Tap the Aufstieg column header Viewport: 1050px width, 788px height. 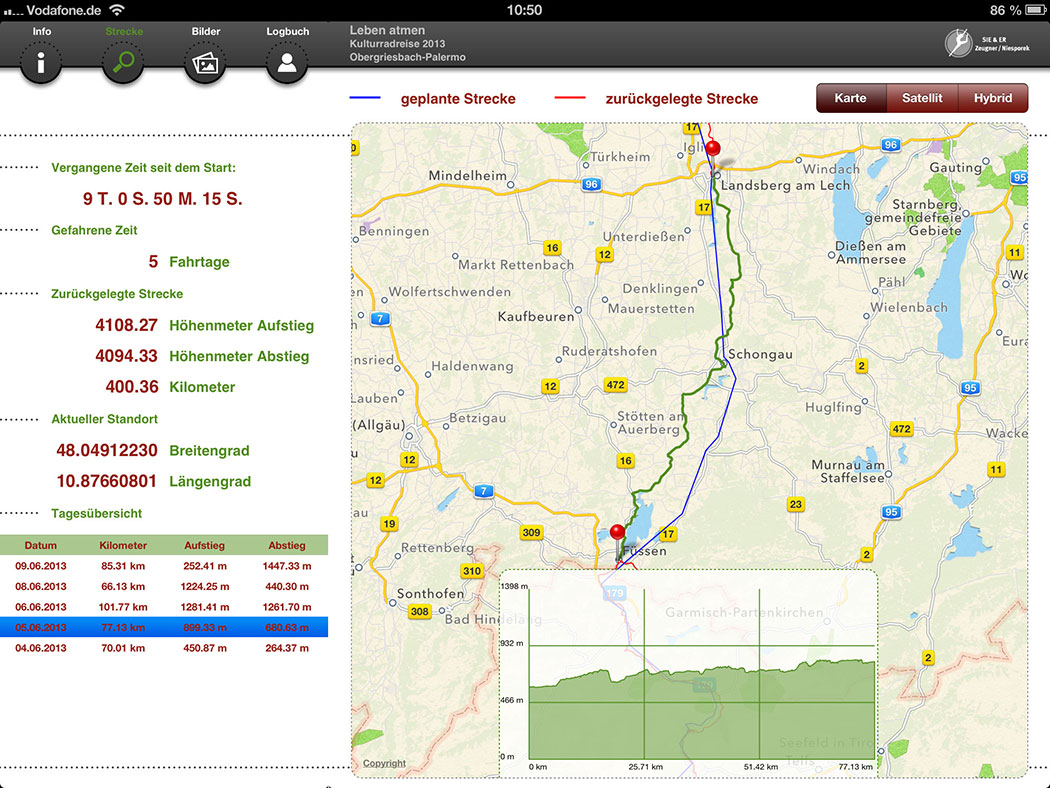[x=205, y=545]
